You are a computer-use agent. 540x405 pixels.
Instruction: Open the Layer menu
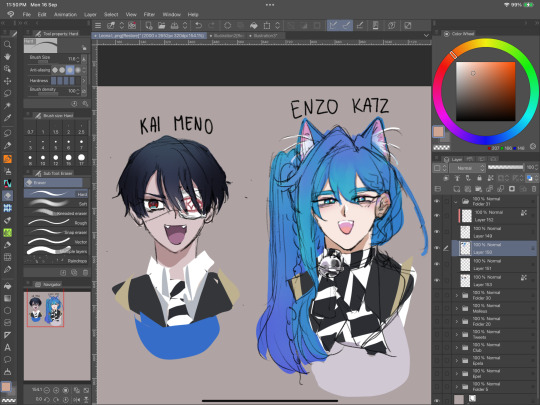[x=90, y=14]
